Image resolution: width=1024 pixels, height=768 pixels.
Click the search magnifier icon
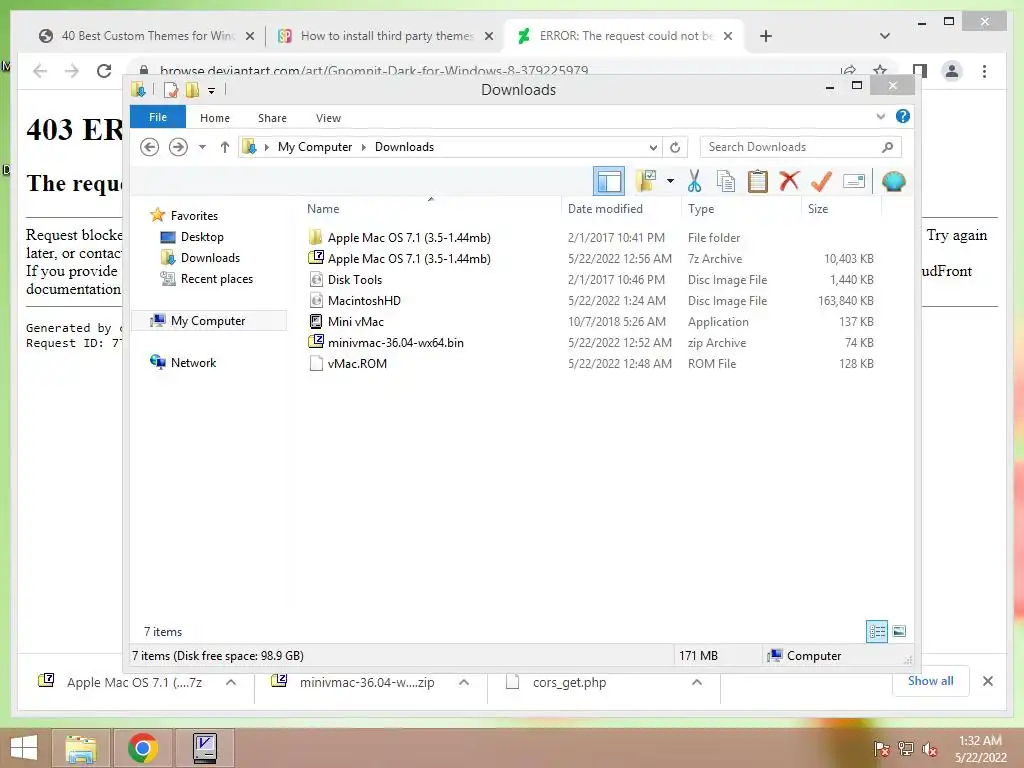(x=887, y=147)
